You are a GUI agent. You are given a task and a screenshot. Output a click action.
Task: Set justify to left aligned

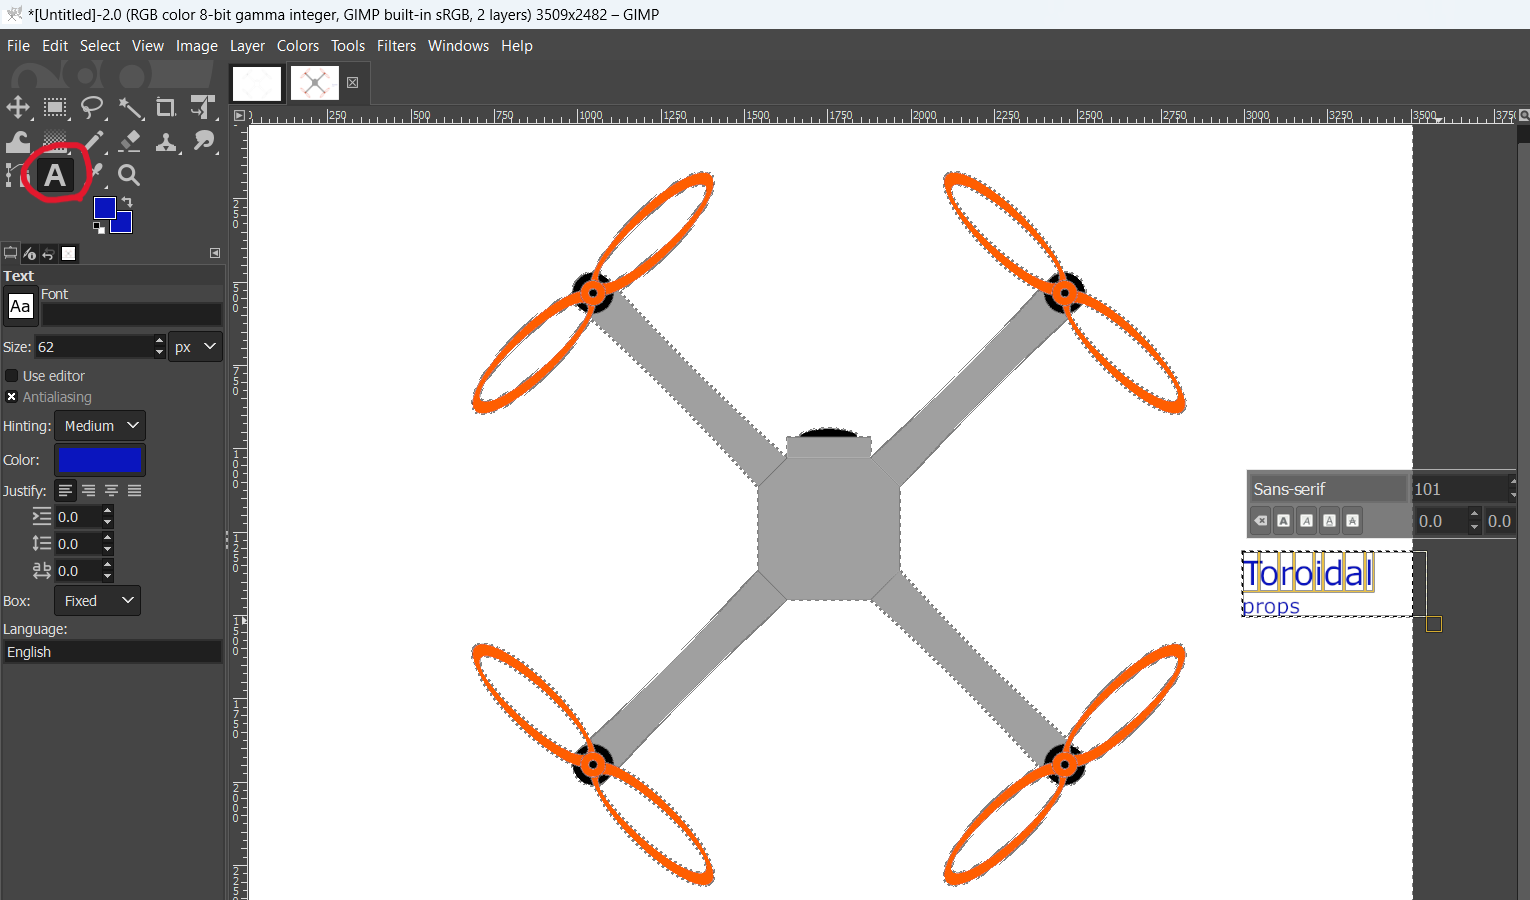(65, 490)
